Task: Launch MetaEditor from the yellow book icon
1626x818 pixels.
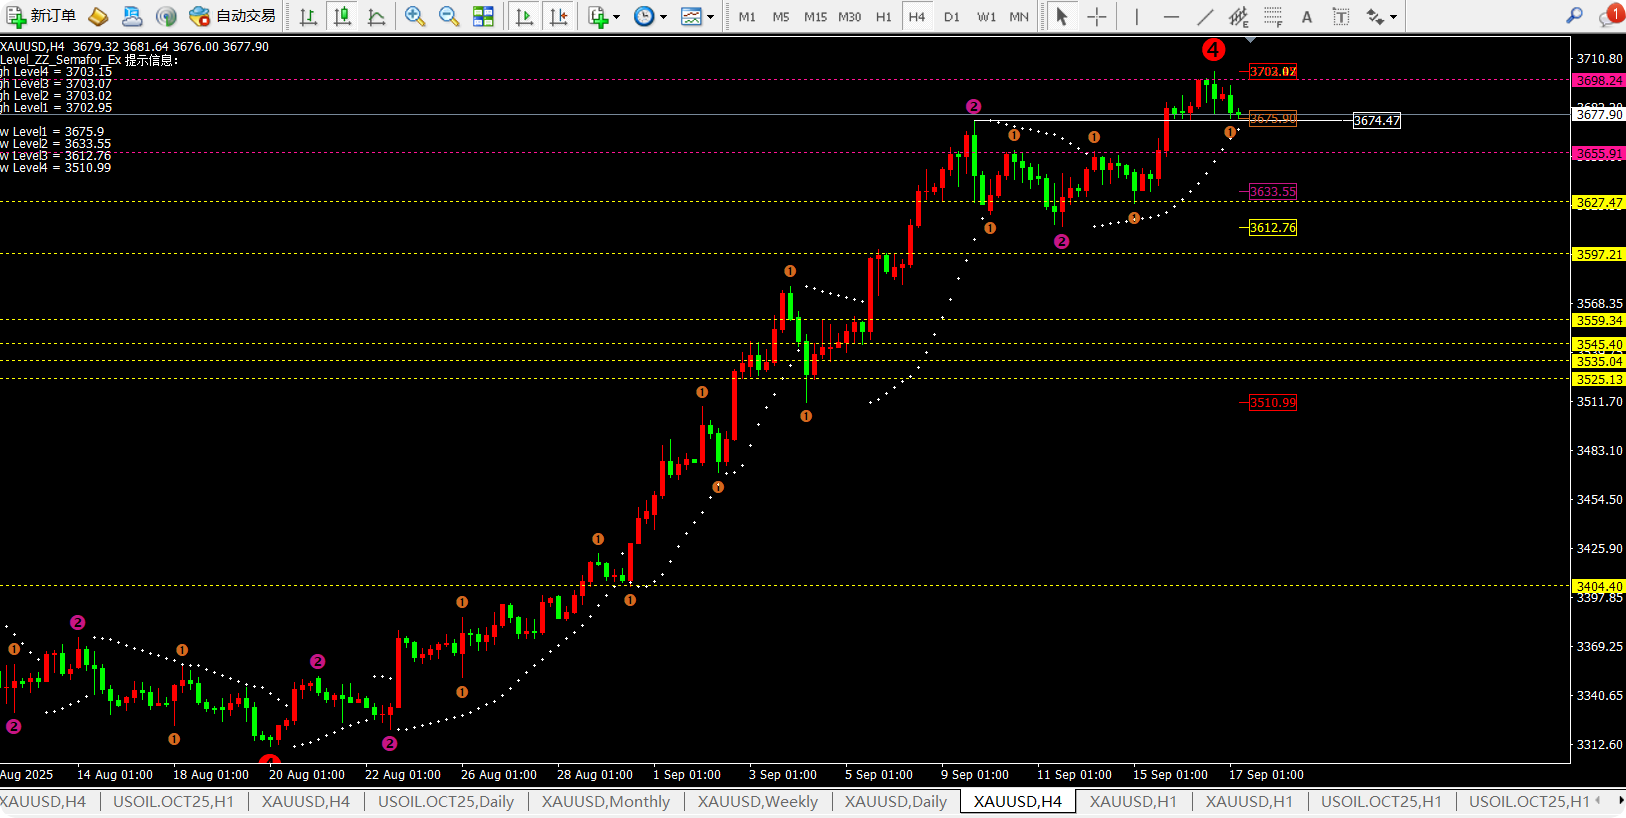Action: coord(98,16)
